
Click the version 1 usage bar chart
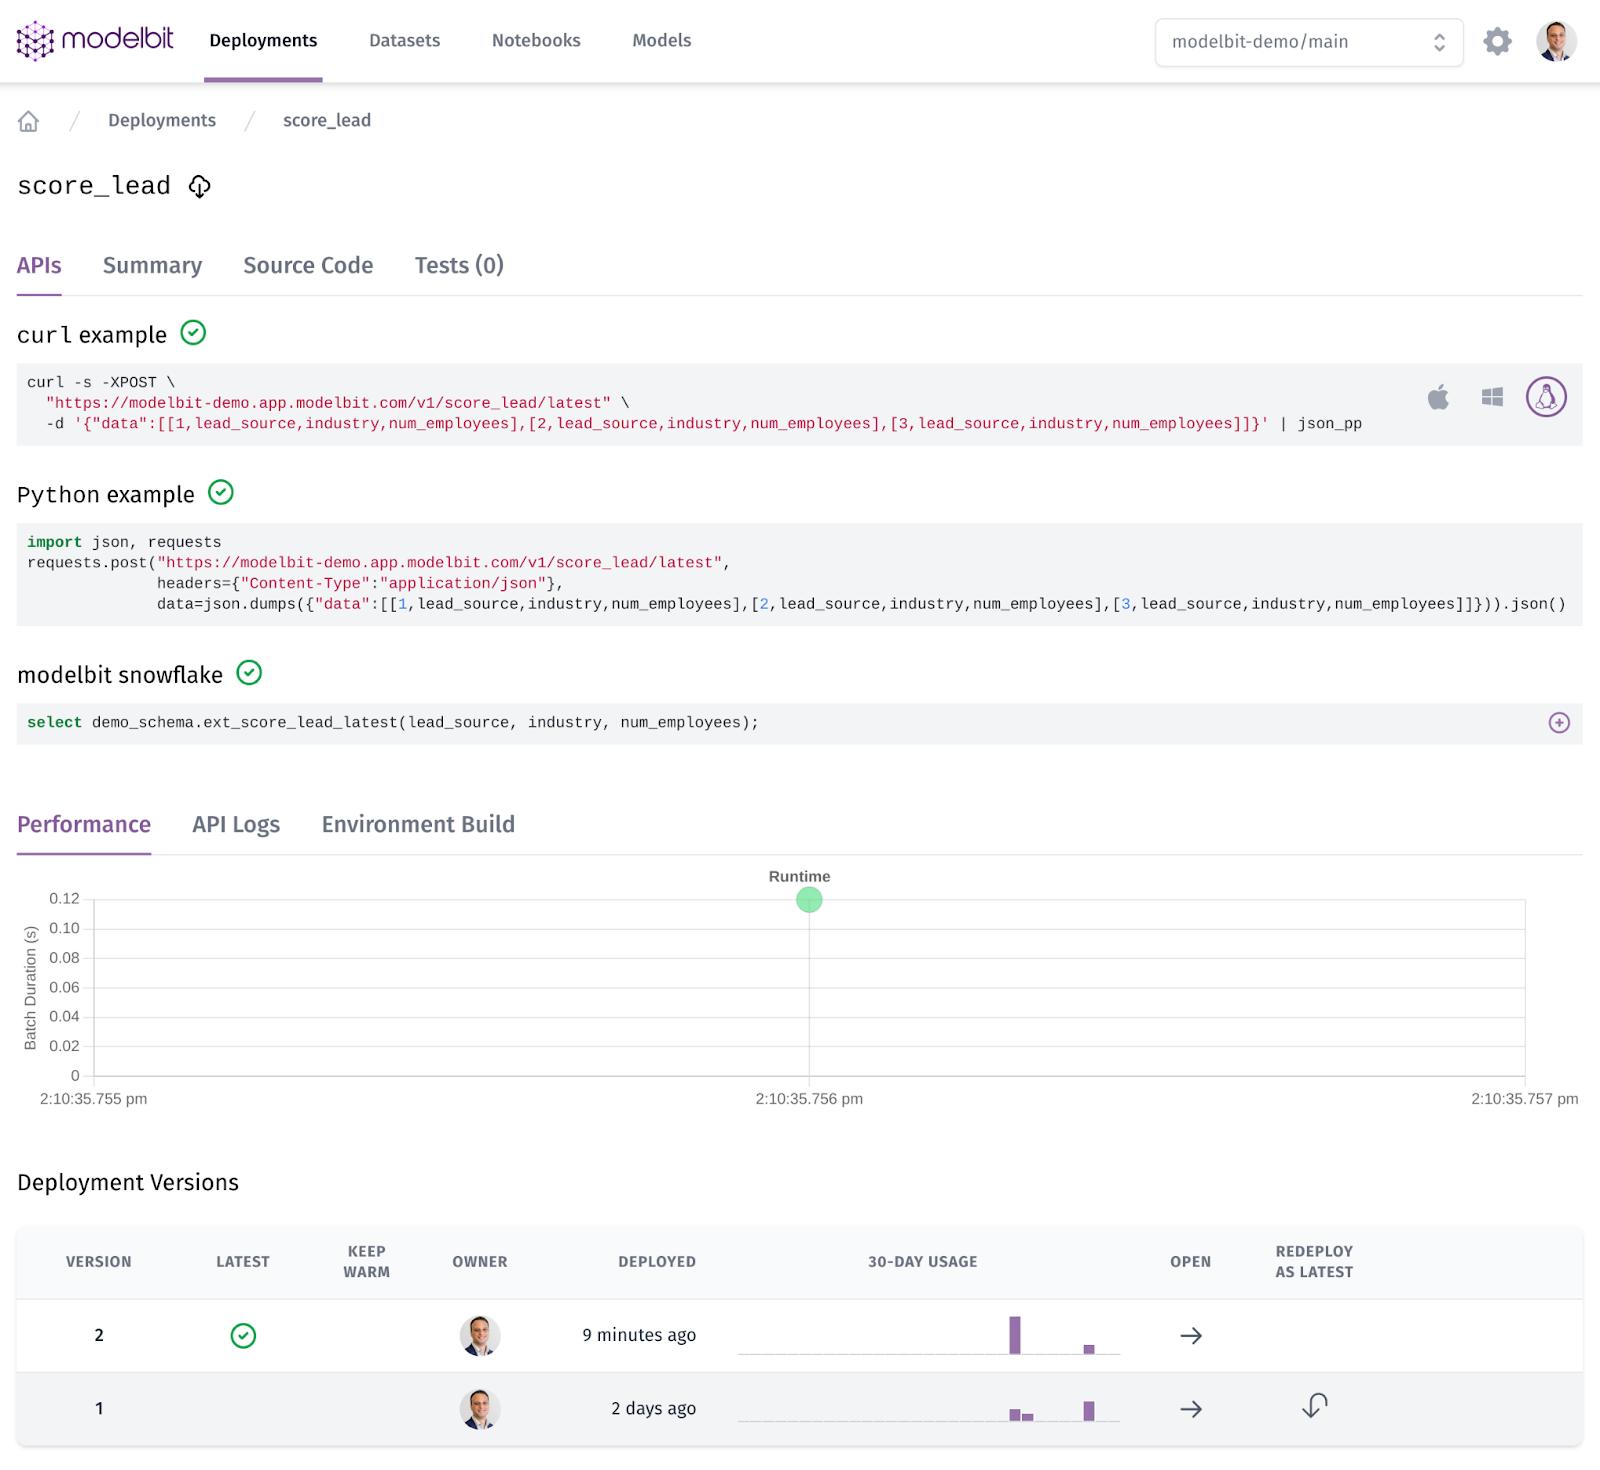point(929,1409)
